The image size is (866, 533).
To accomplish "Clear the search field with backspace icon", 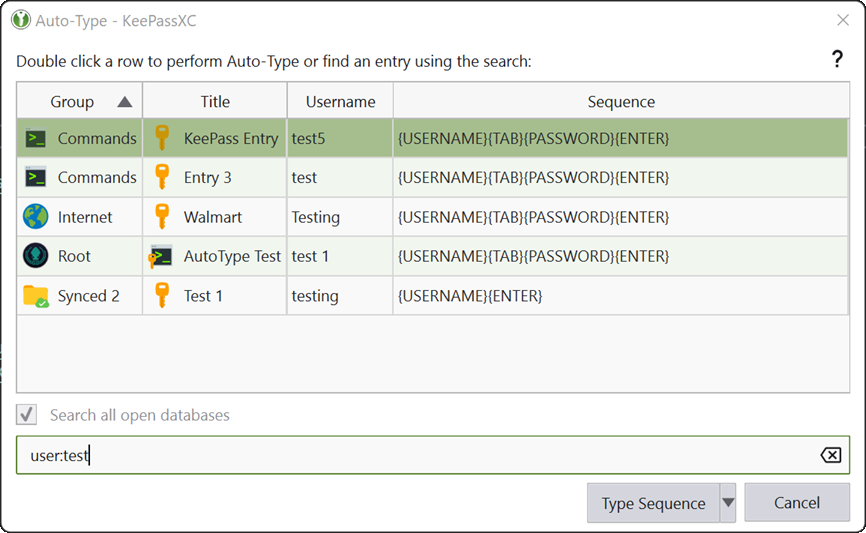I will (830, 455).
